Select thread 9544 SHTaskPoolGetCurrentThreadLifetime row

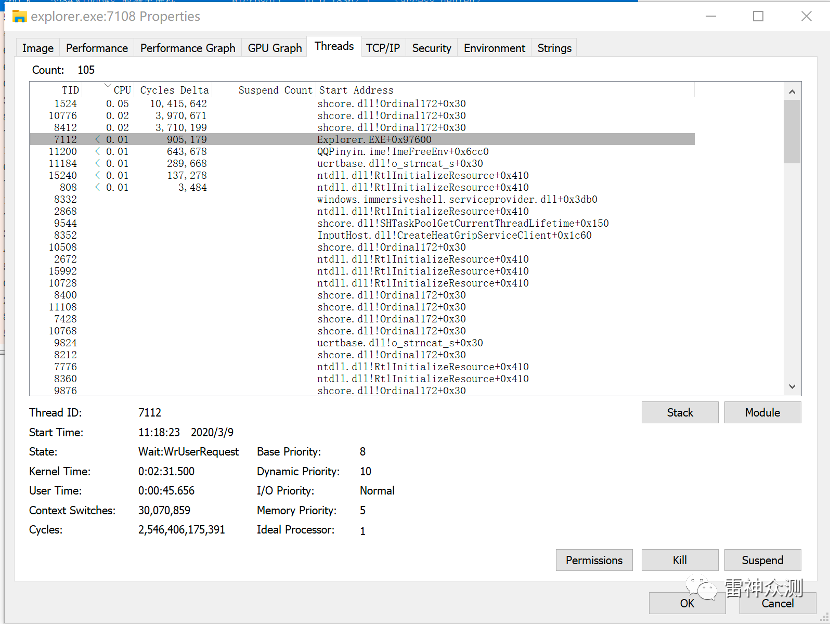(362, 223)
